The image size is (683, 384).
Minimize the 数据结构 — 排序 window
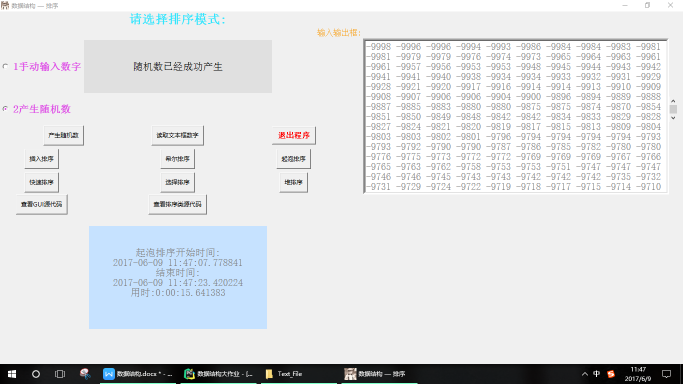pos(625,5)
